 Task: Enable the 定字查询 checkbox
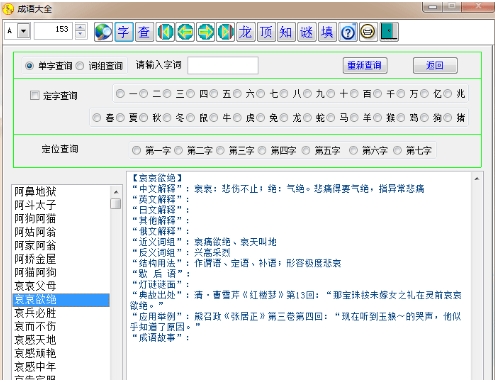tap(34, 95)
